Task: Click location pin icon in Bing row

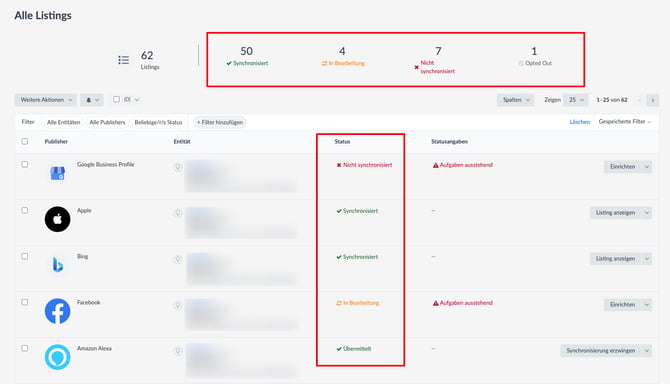Action: click(178, 259)
